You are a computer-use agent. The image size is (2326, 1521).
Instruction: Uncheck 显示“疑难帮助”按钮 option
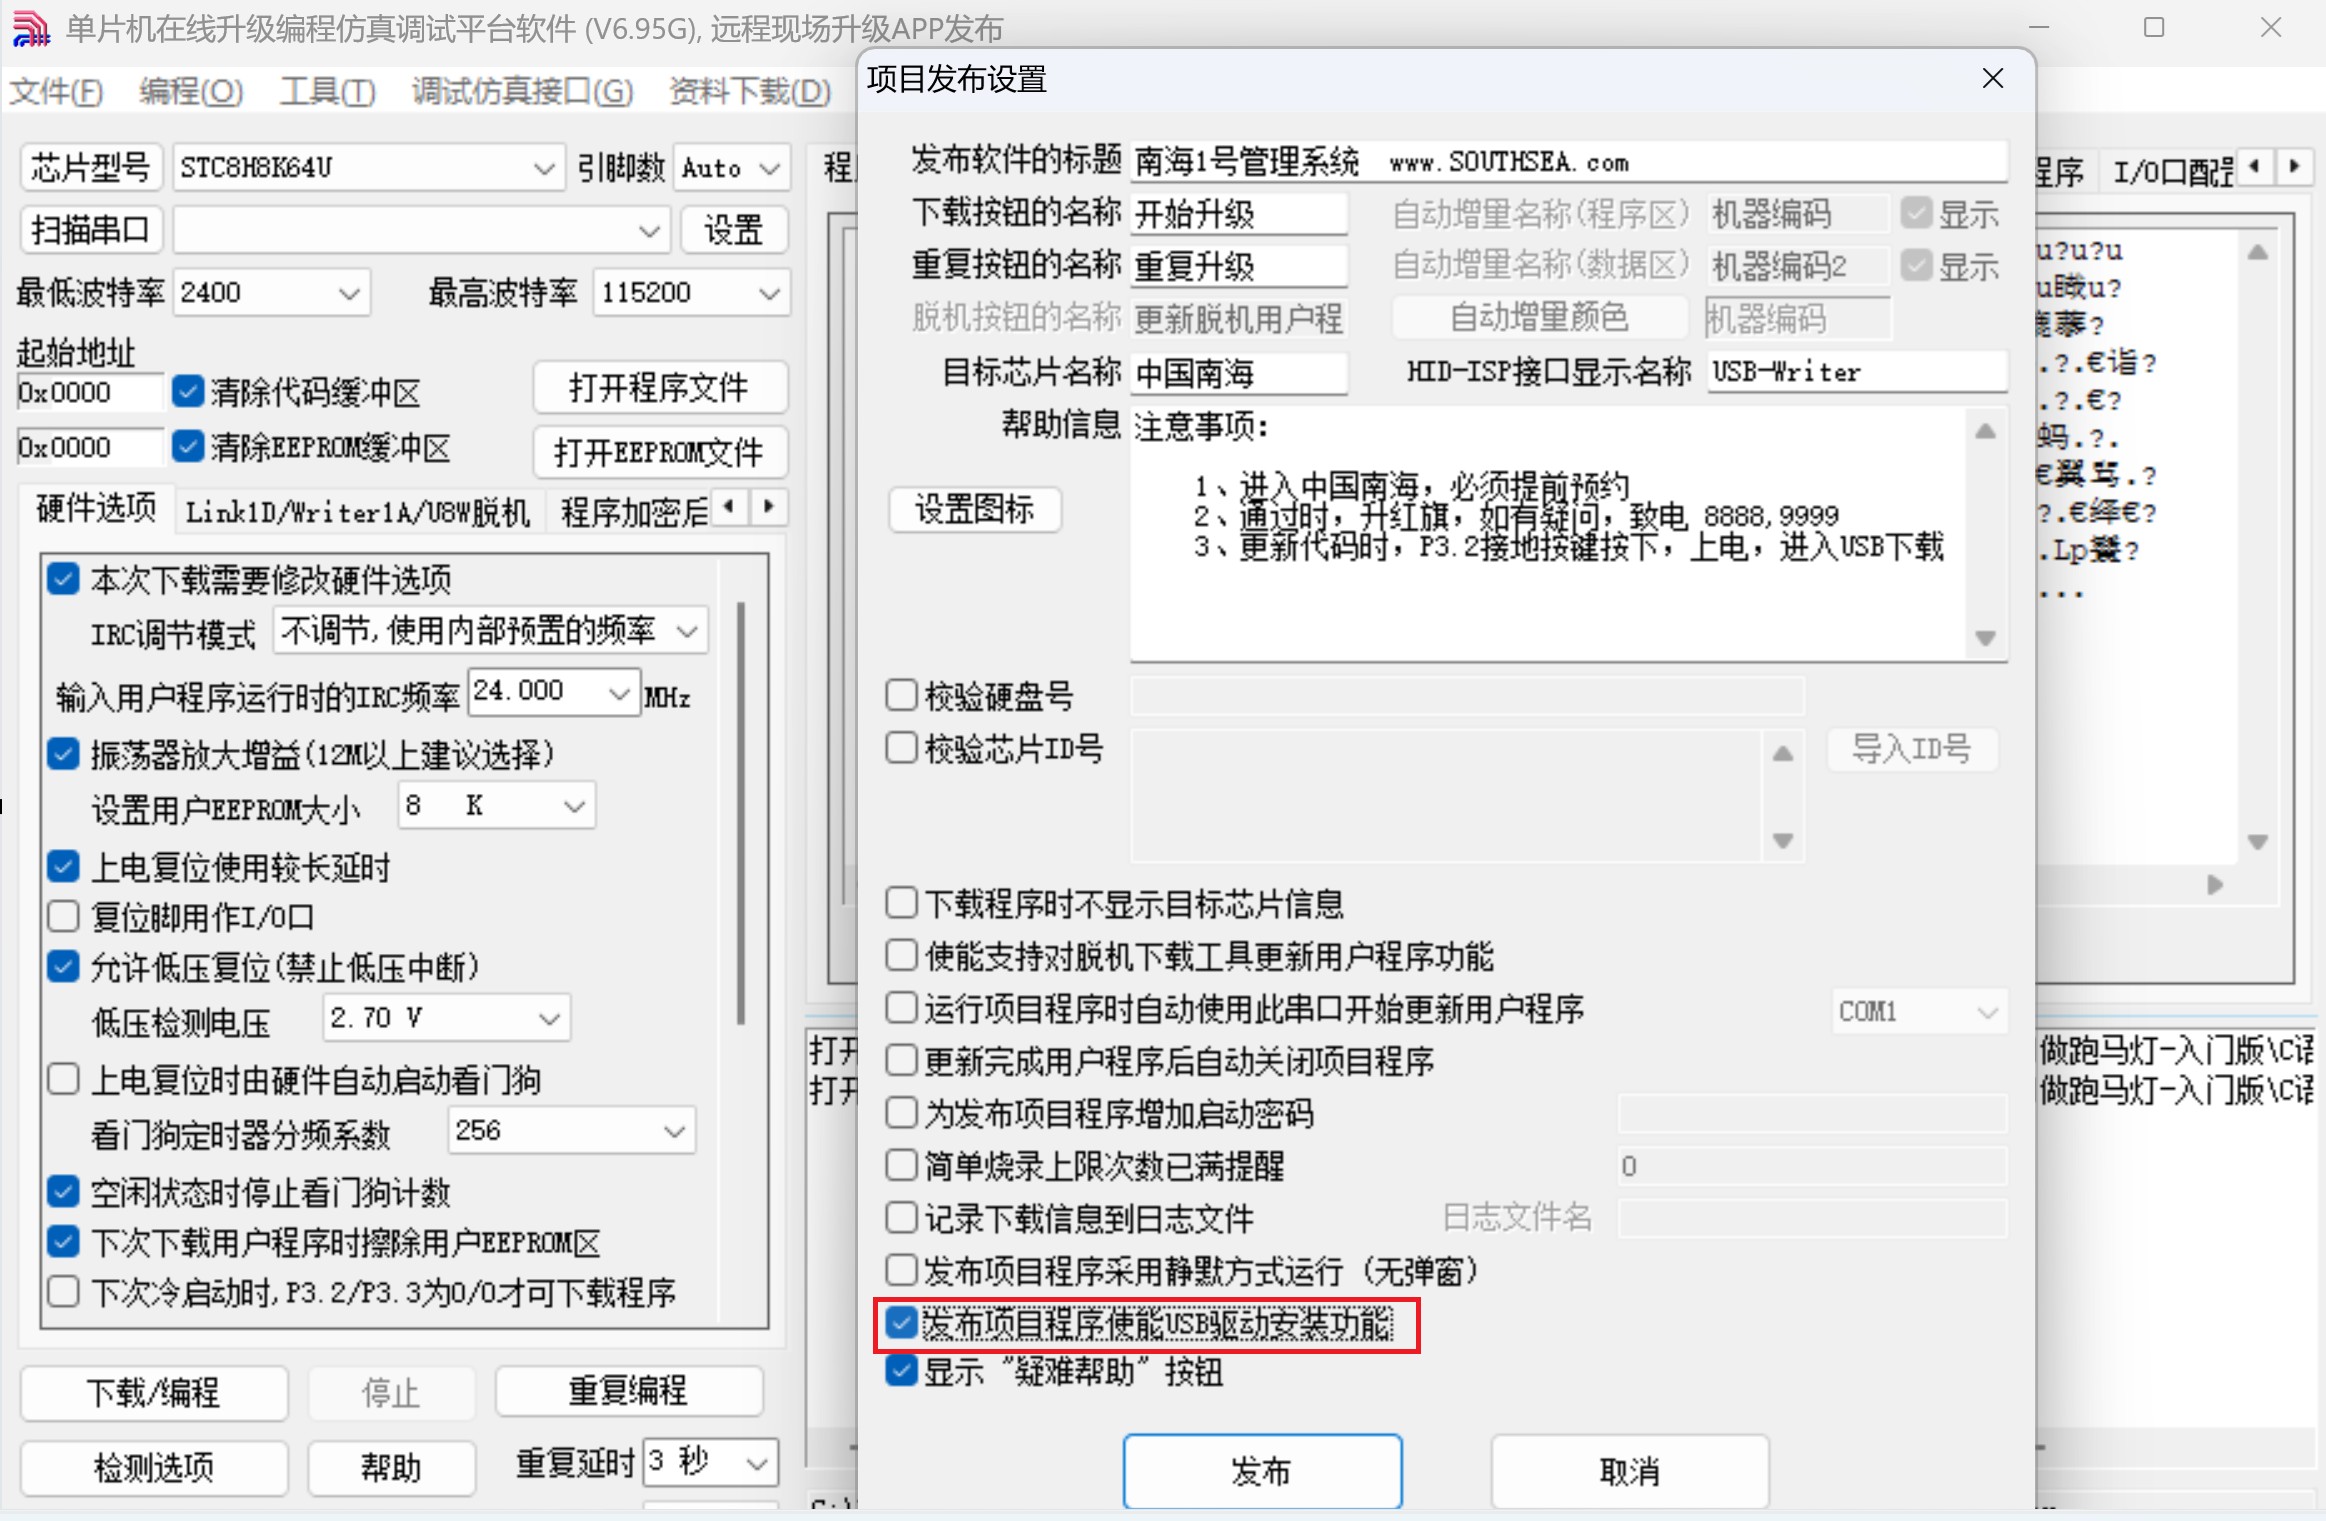[901, 1370]
